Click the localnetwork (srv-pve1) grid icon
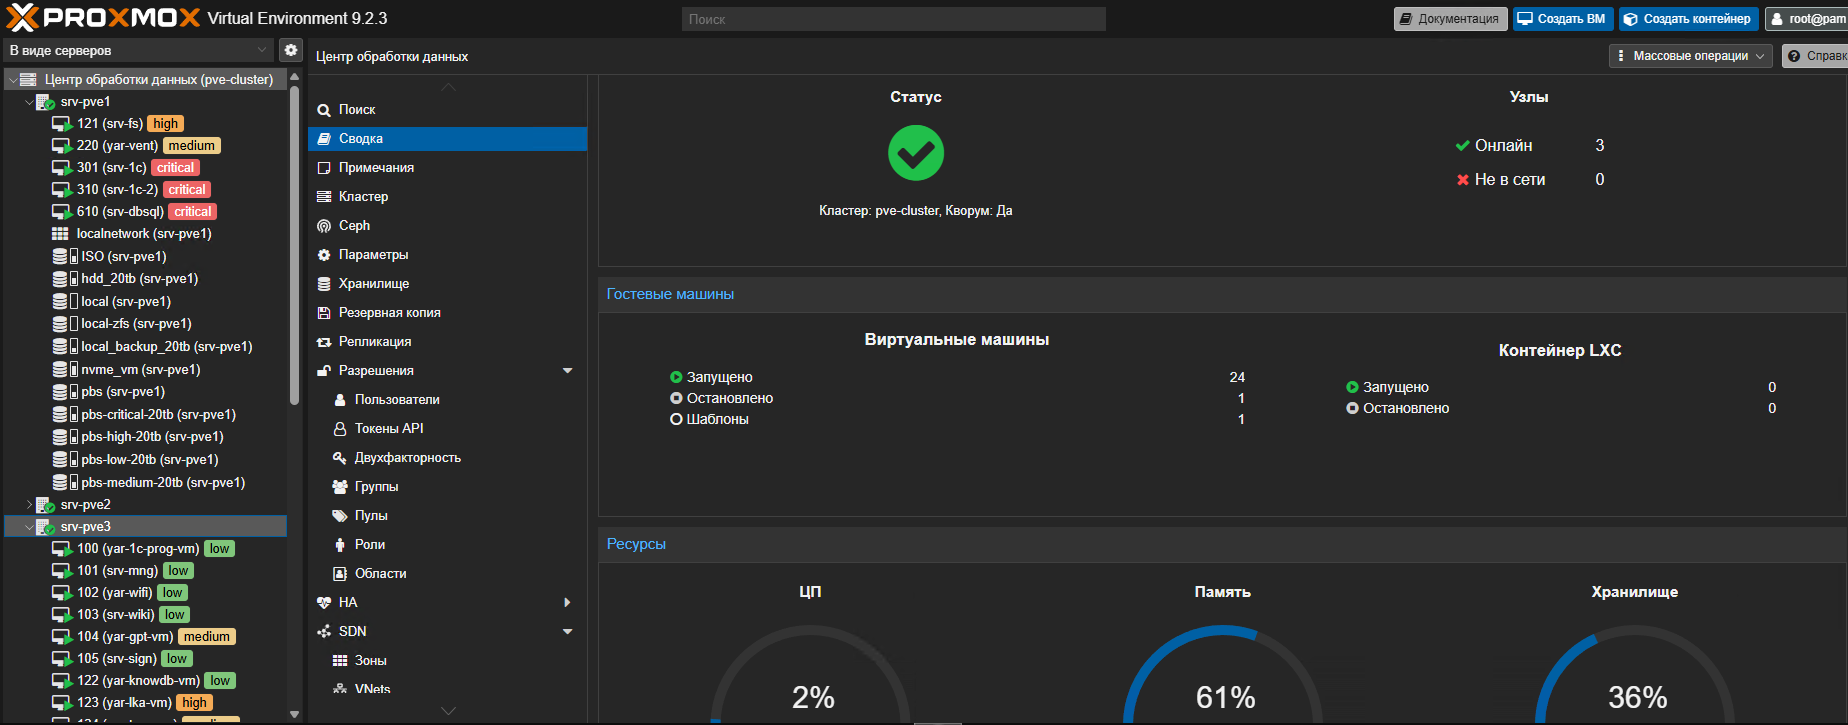This screenshot has width=1848, height=725. (60, 233)
